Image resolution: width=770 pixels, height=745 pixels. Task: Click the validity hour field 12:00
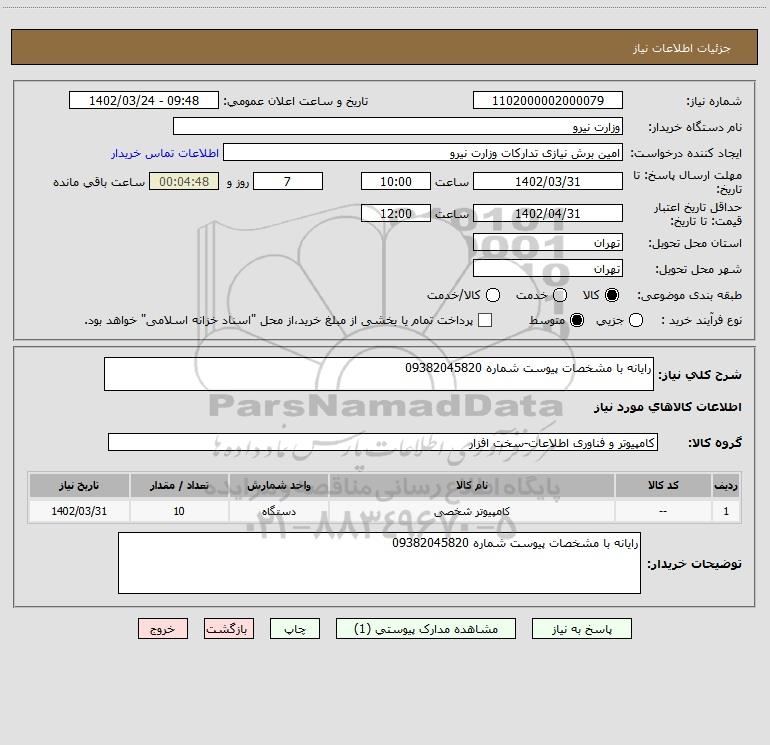click(x=396, y=213)
